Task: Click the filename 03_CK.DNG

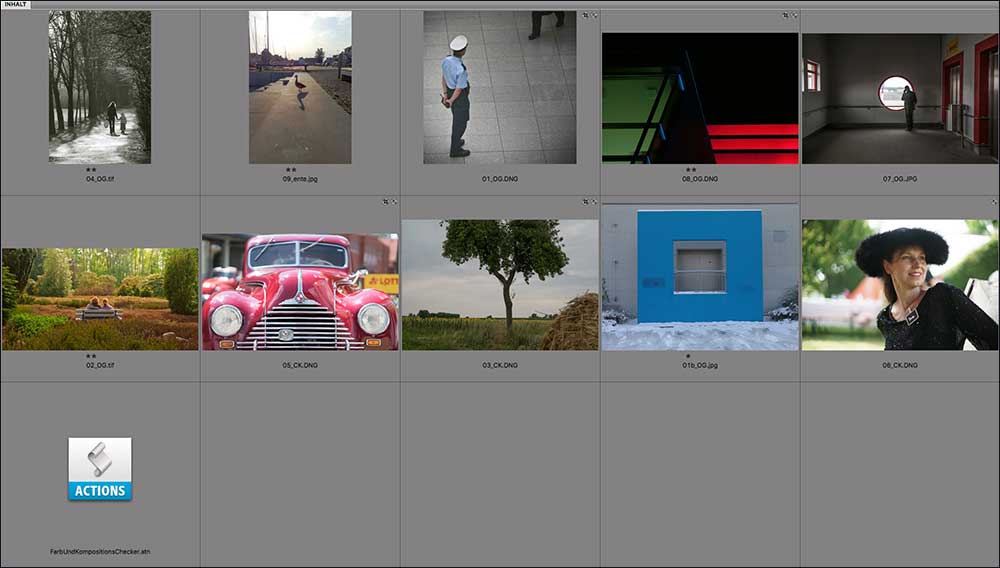Action: tap(500, 365)
